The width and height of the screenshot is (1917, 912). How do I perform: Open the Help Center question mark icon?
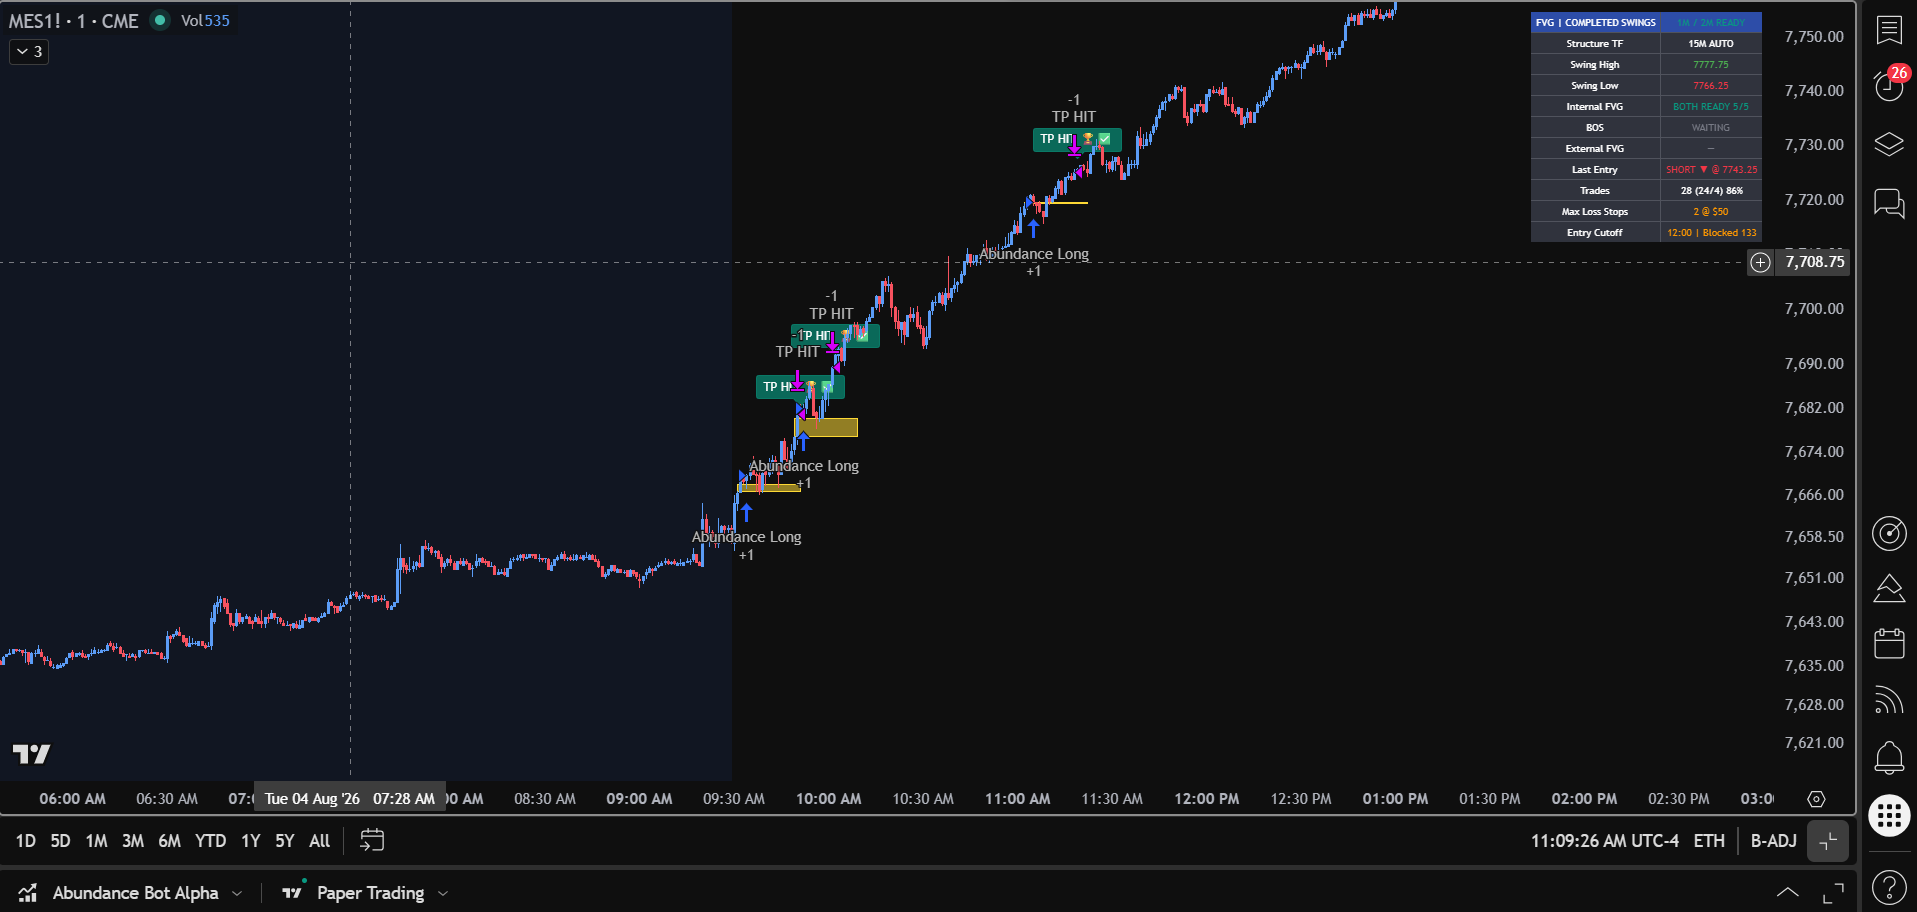pyautogui.click(x=1889, y=887)
